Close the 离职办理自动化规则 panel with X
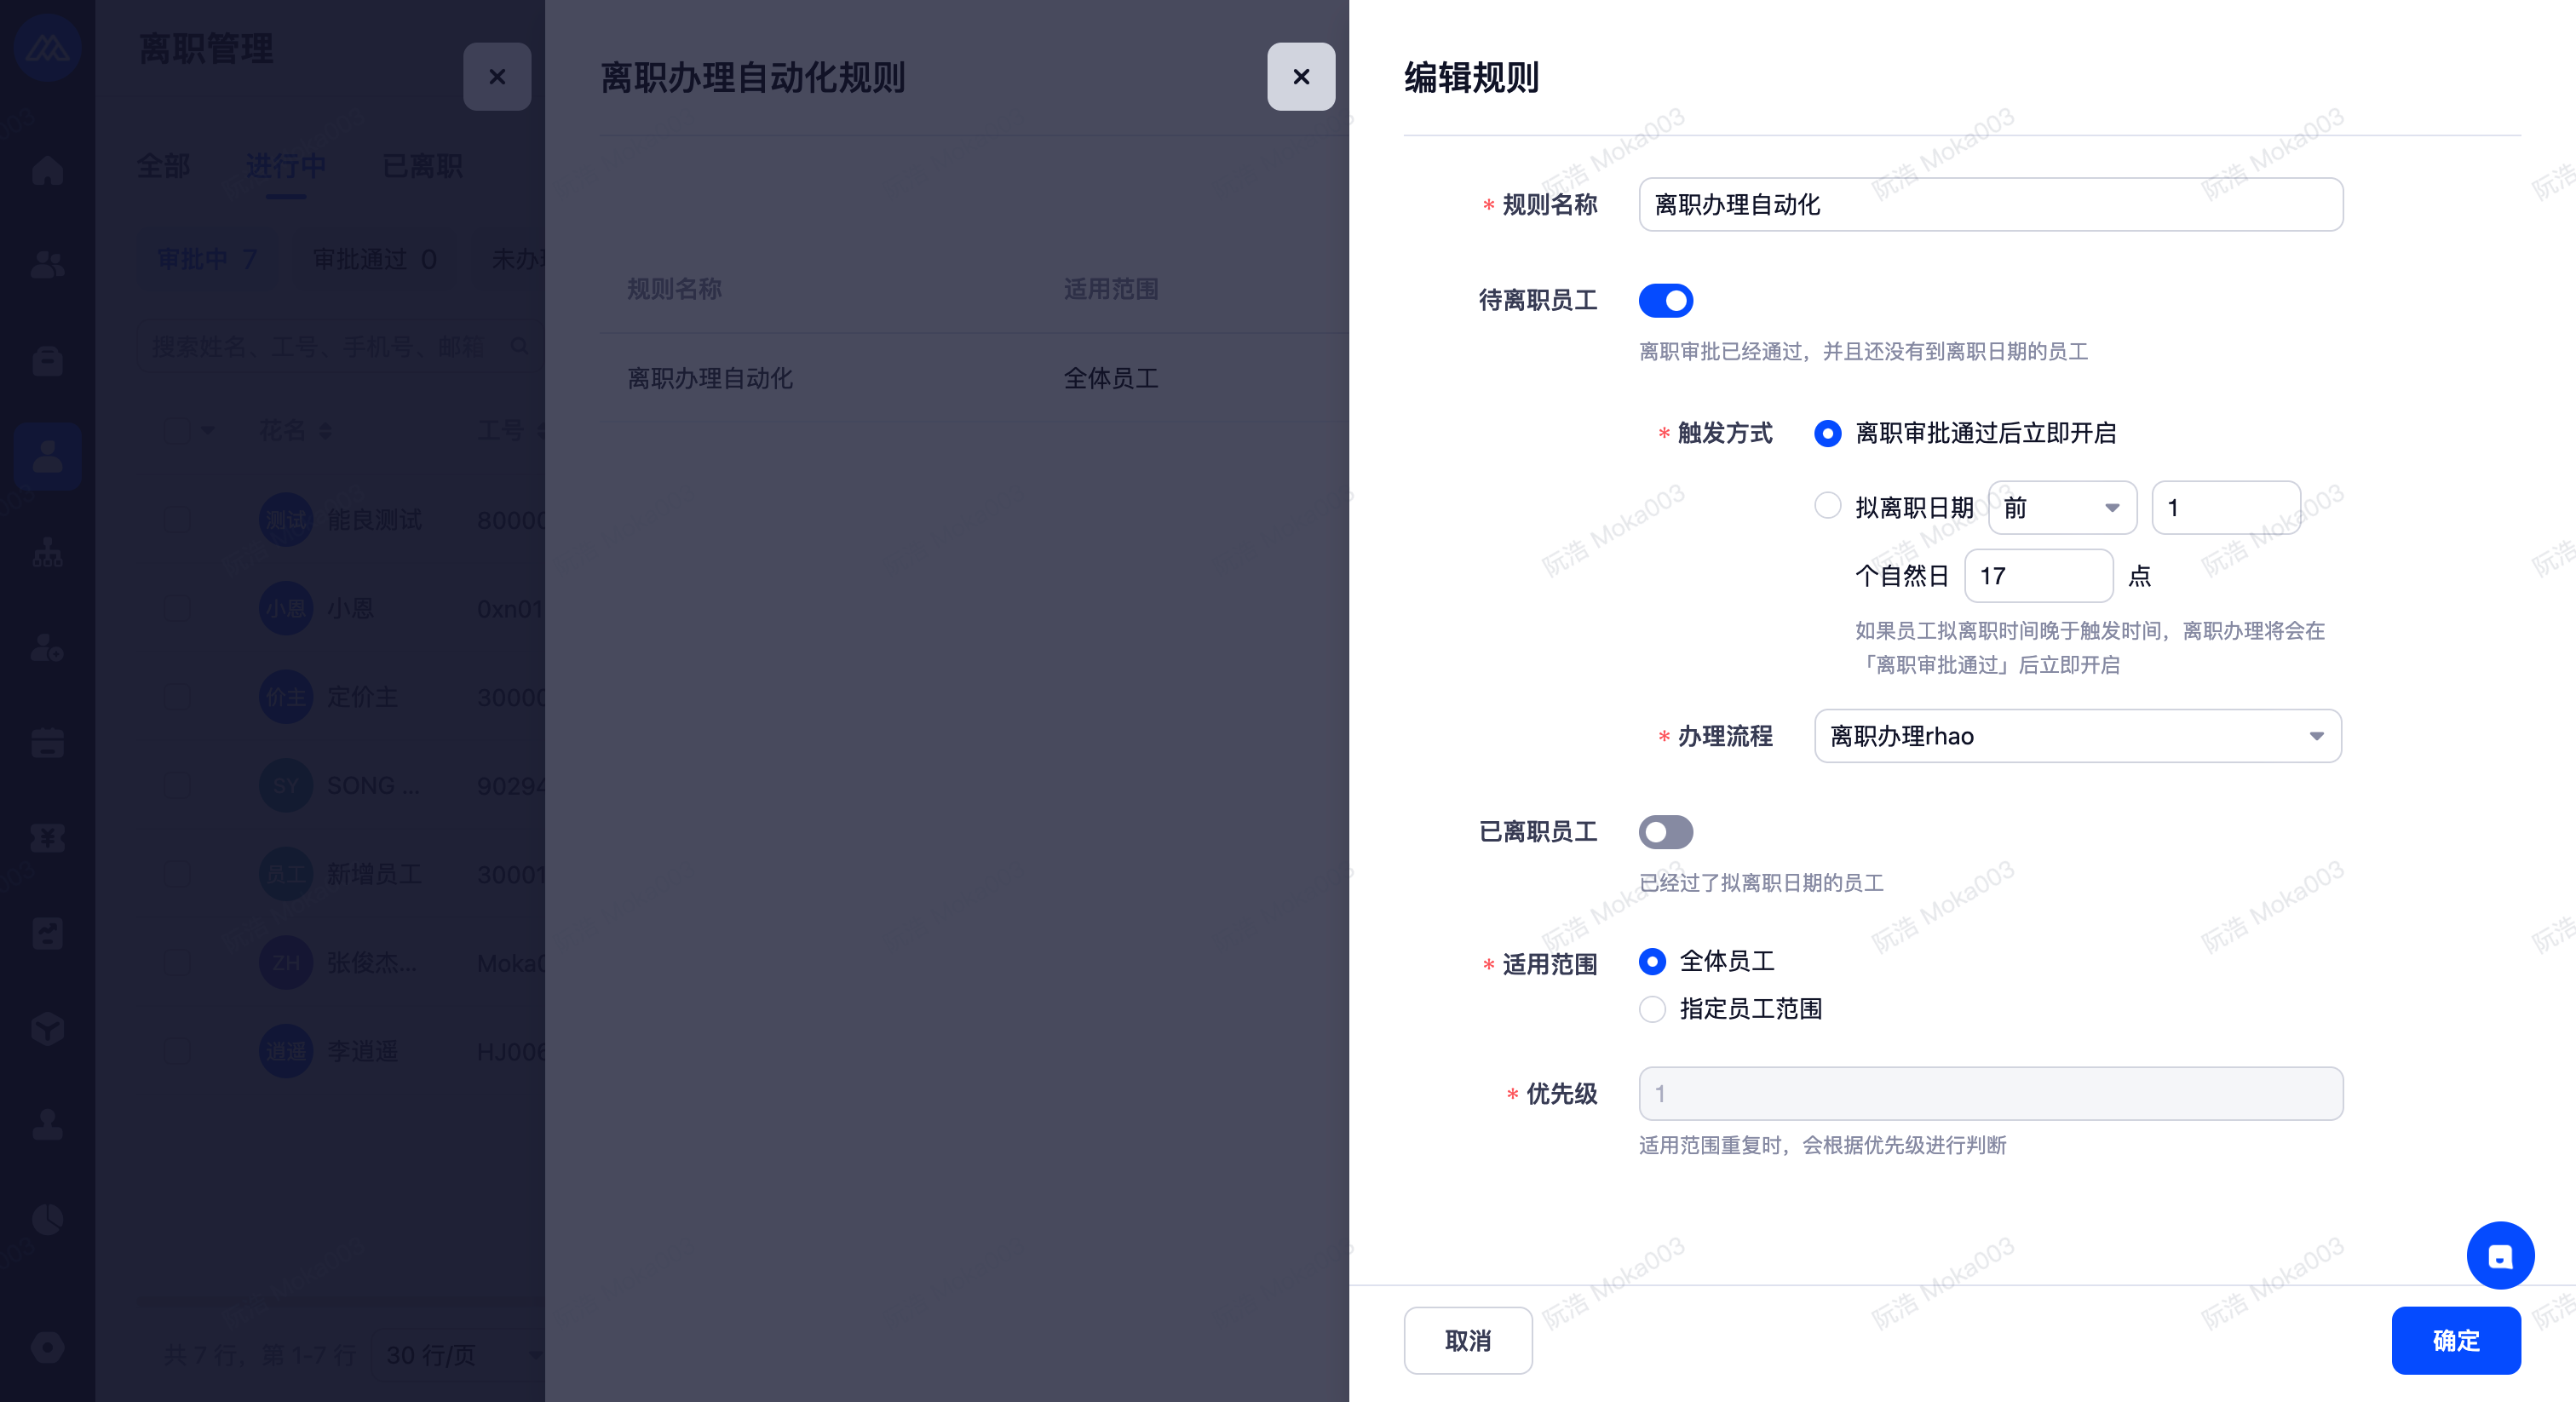This screenshot has width=2576, height=1402. pos(1300,77)
